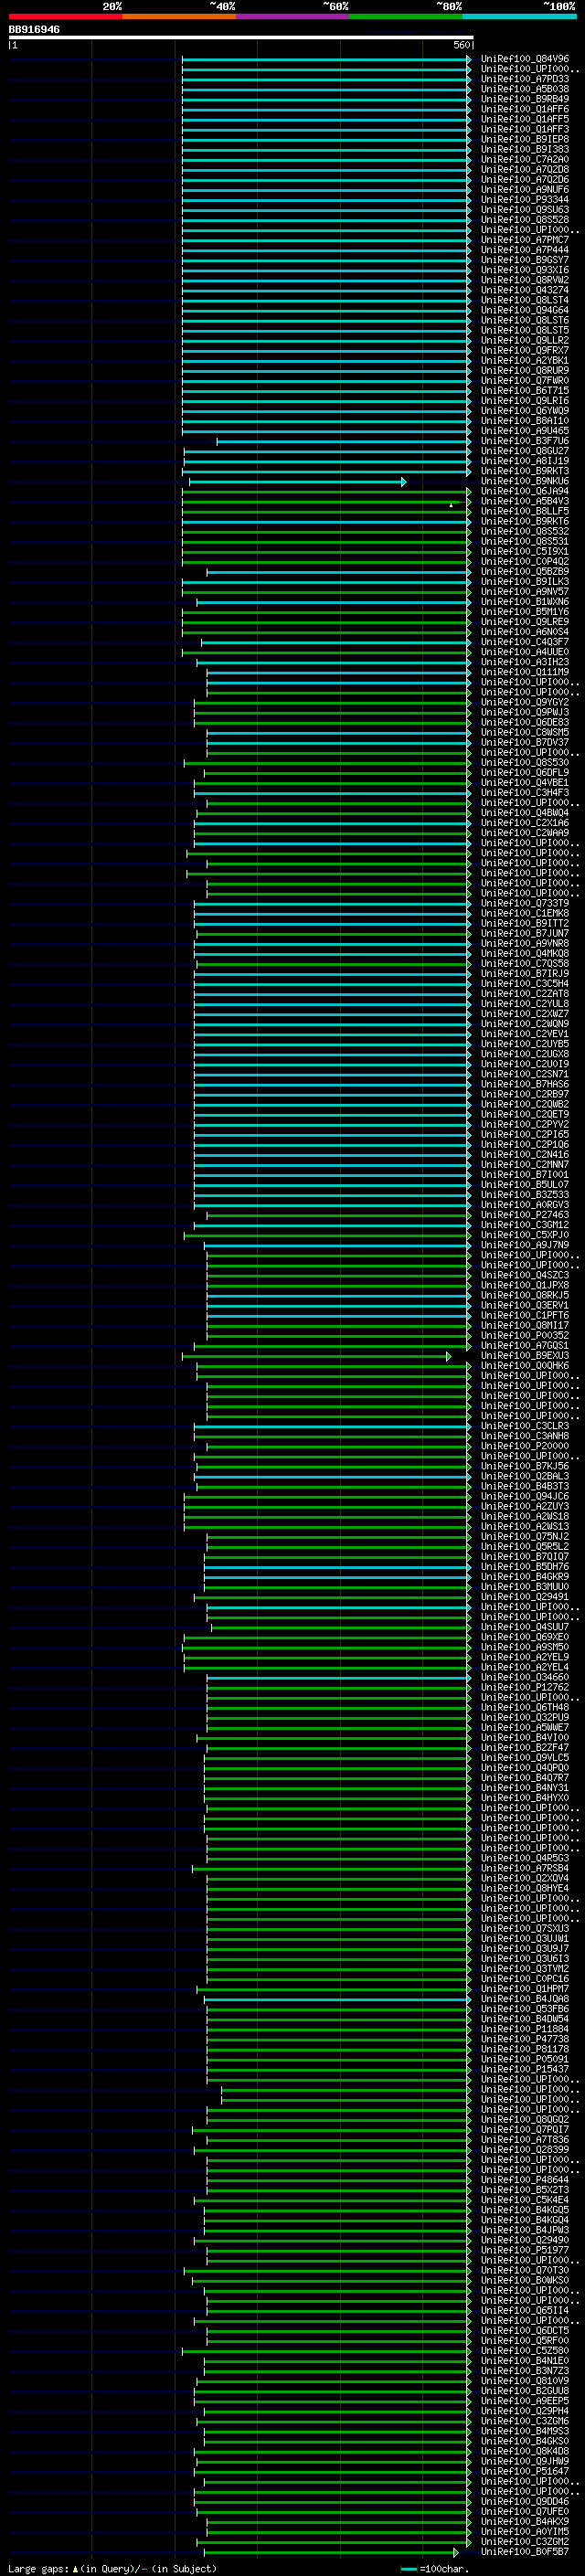The image size is (585, 2576).
Task: Select hit label UniRef100_Q8S528
Action: click(525, 220)
